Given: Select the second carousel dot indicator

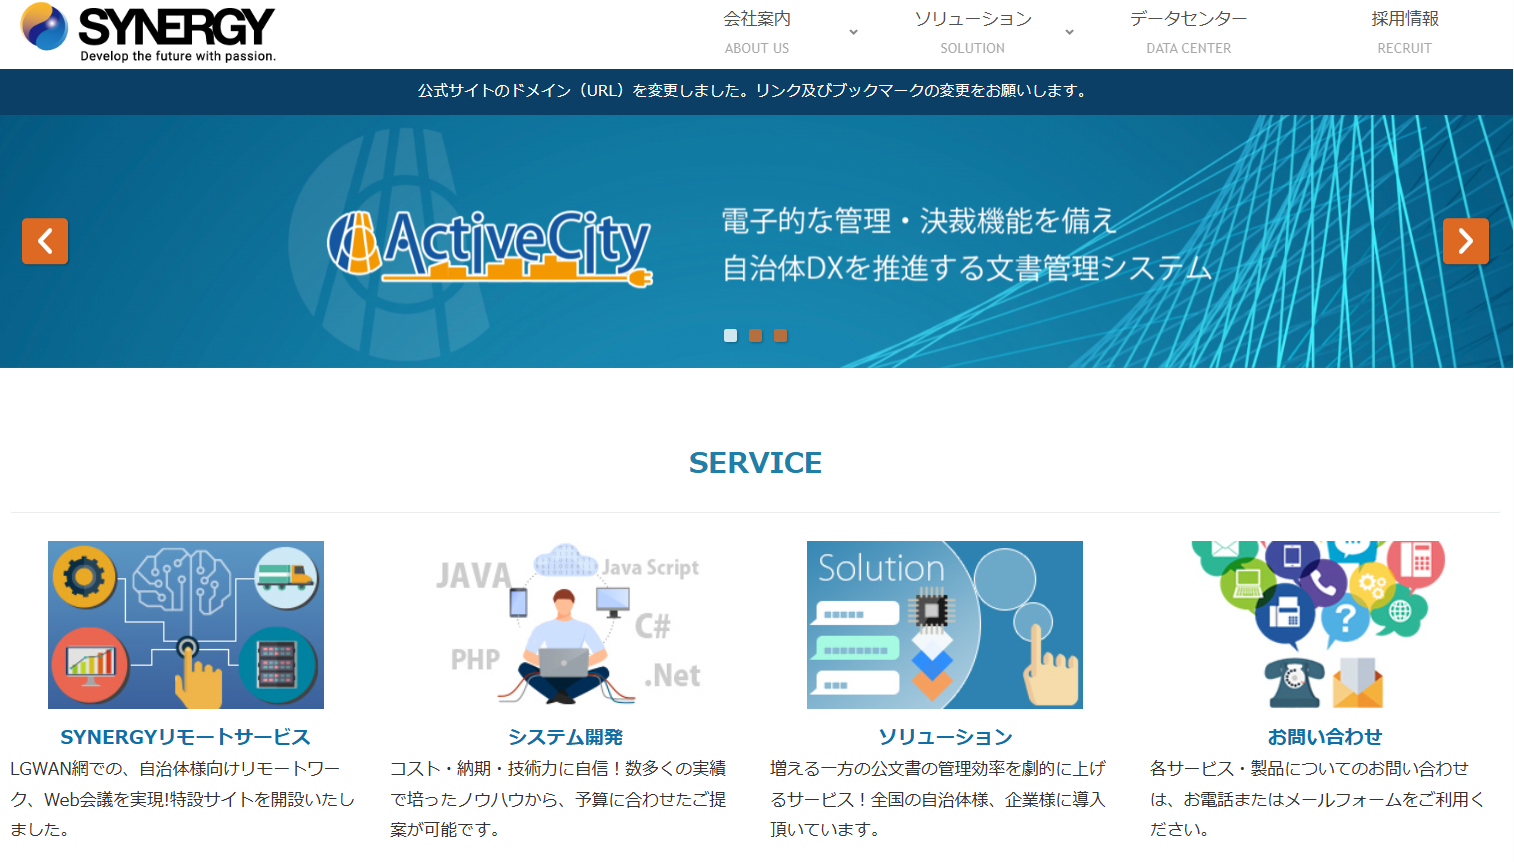Looking at the screenshot, I should coord(756,336).
